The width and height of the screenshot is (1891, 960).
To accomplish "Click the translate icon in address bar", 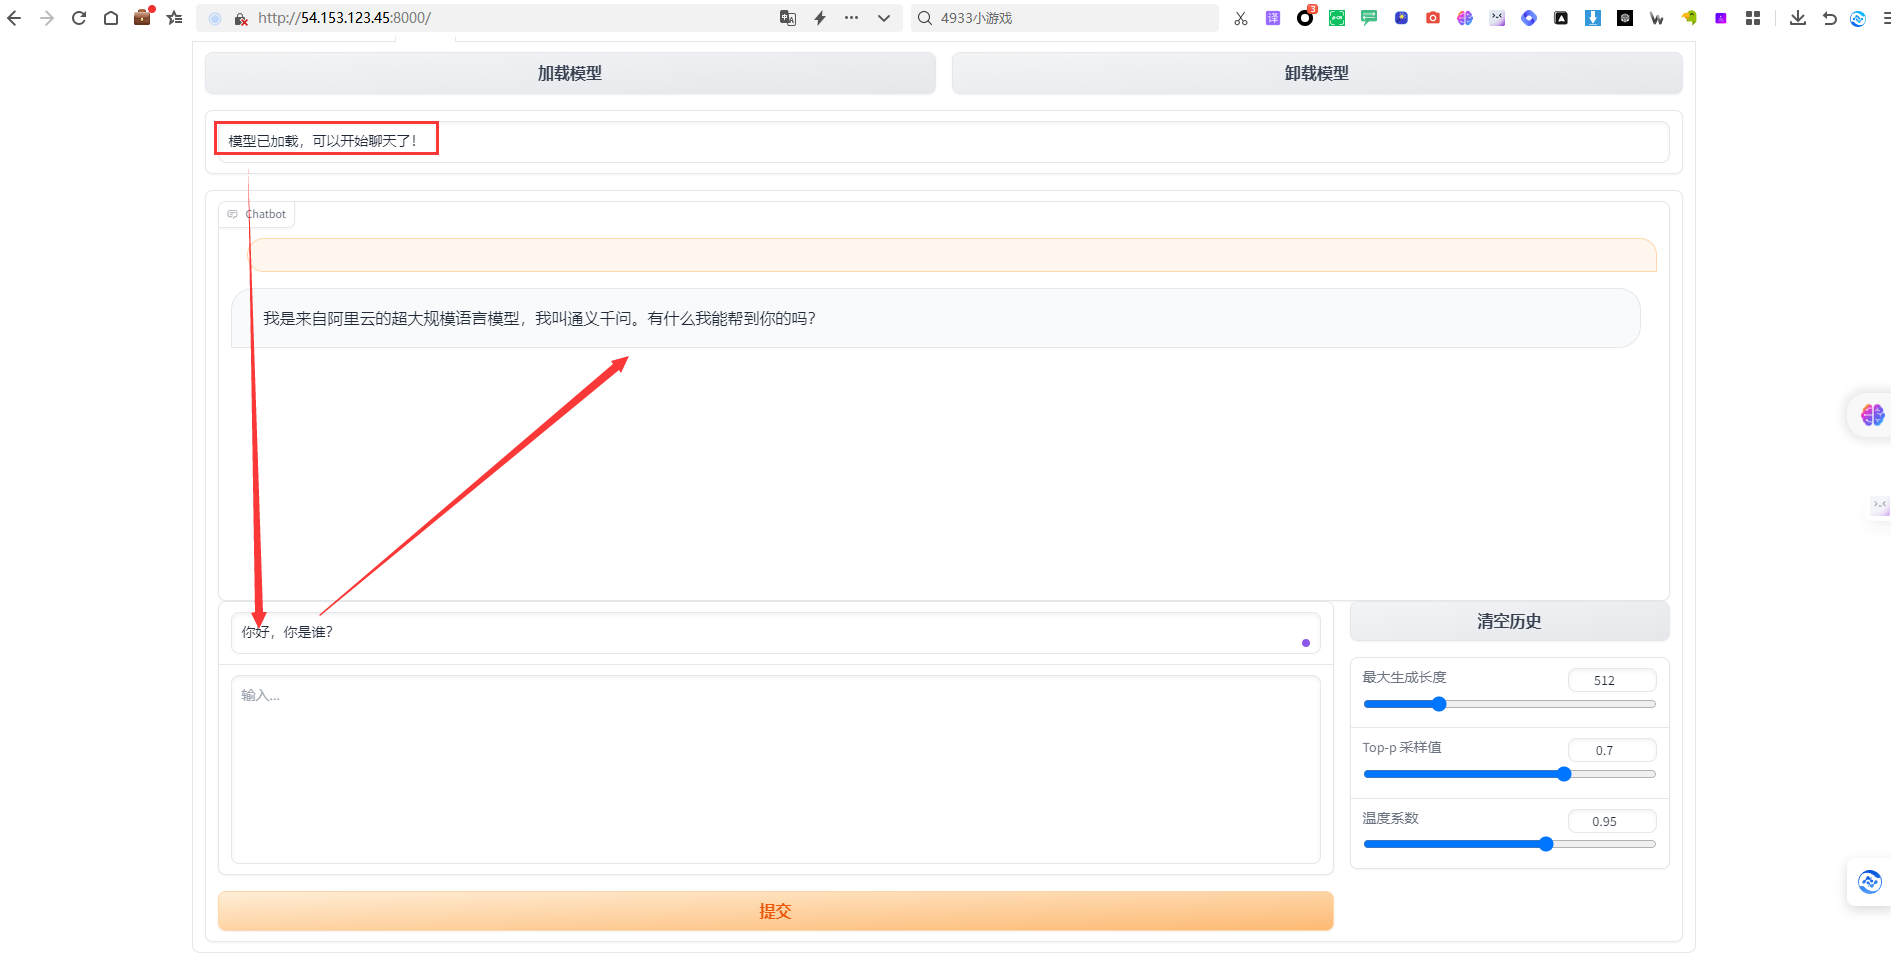I will tap(788, 18).
